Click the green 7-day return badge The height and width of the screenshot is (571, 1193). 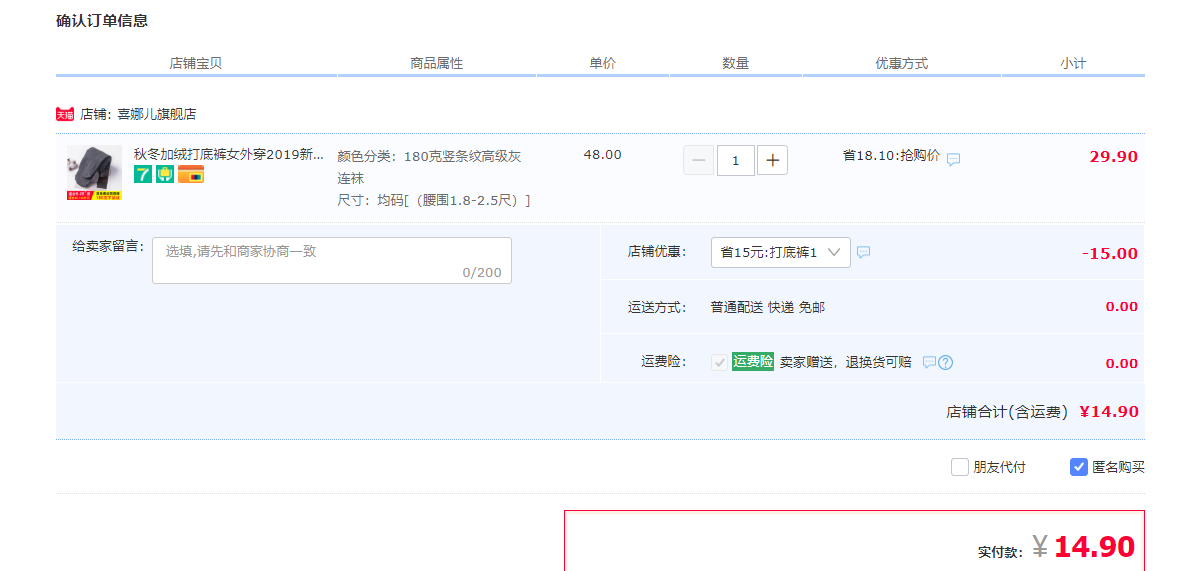(x=143, y=174)
